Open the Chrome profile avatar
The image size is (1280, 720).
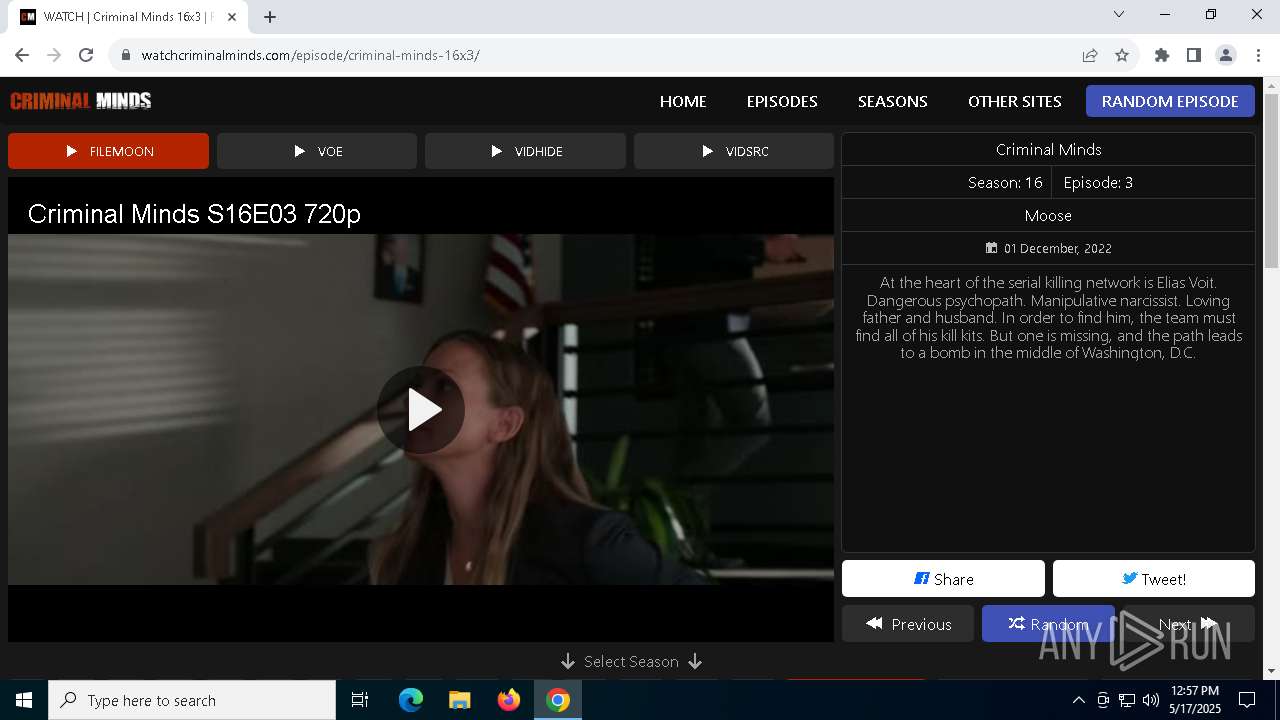1226,55
